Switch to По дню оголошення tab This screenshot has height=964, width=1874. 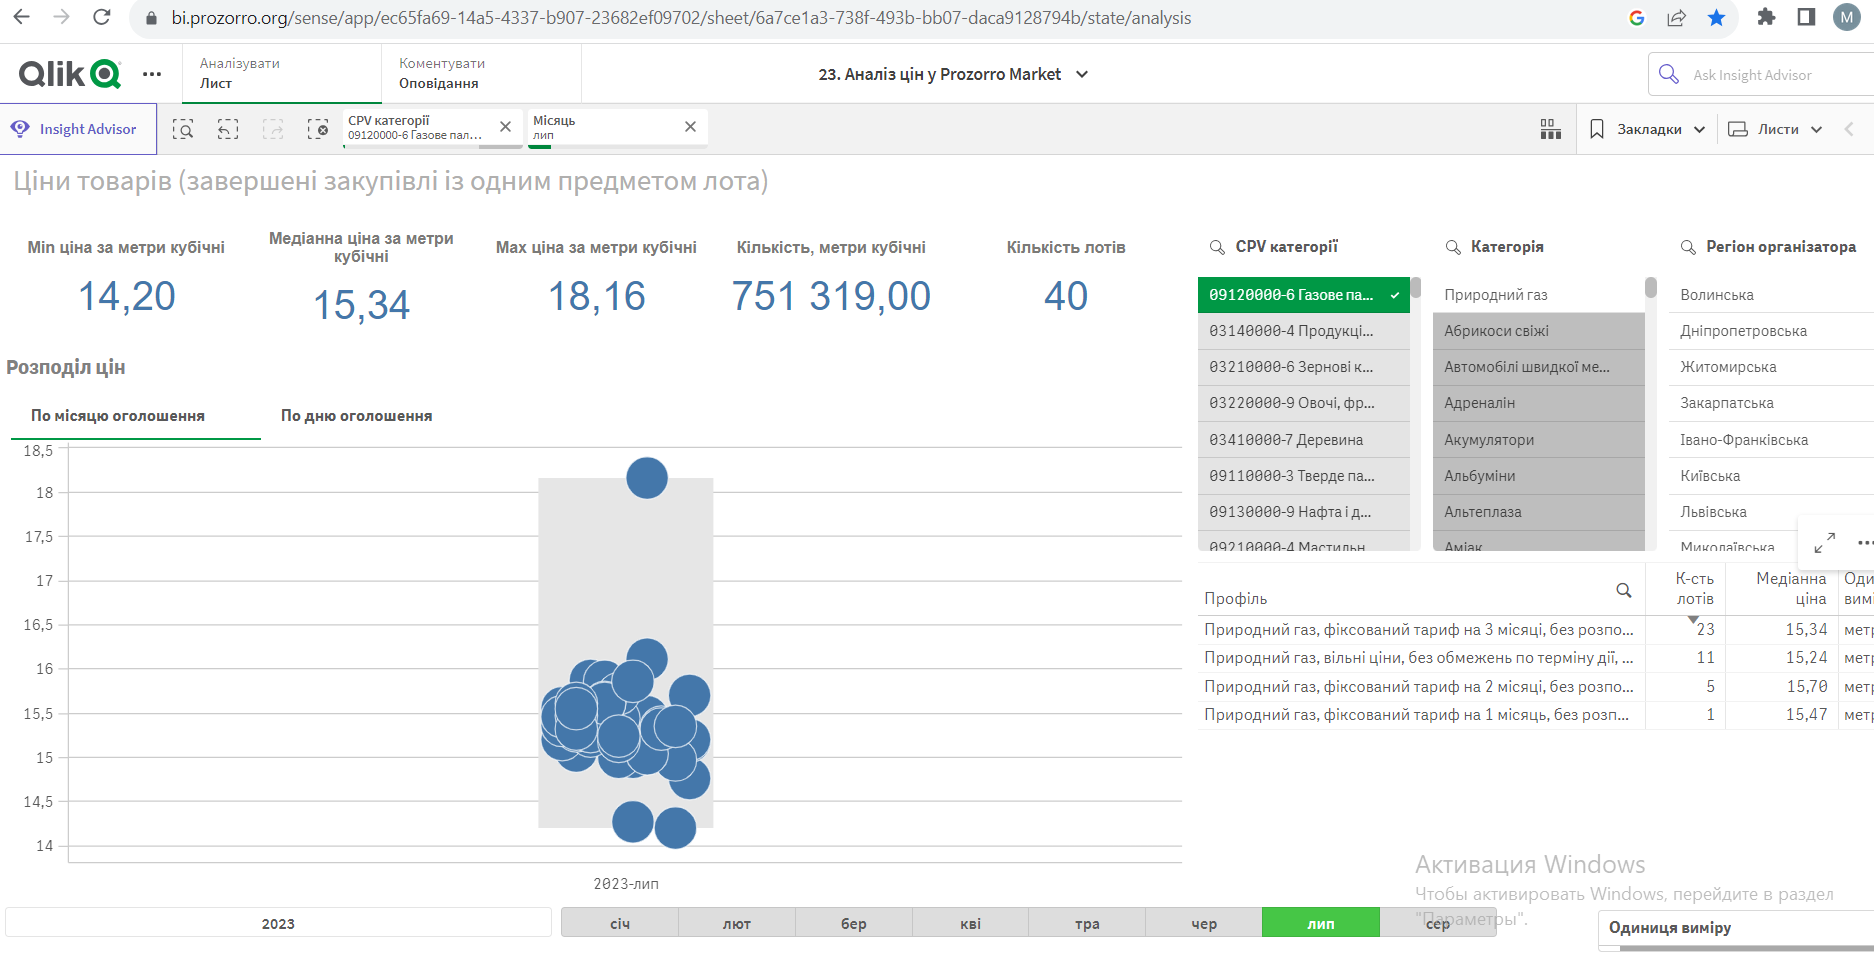(x=356, y=416)
